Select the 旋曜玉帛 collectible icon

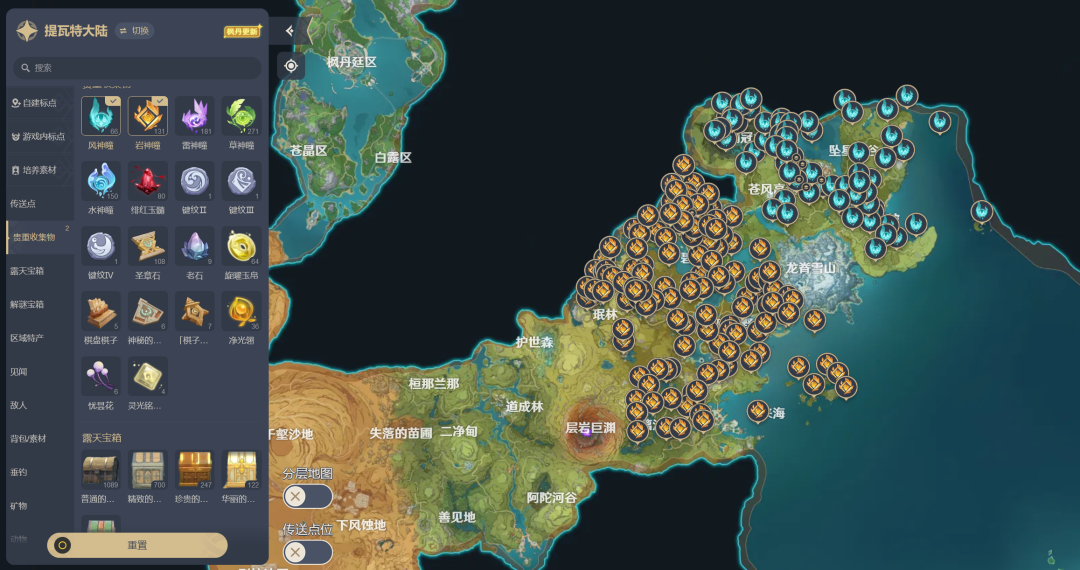coord(241,246)
